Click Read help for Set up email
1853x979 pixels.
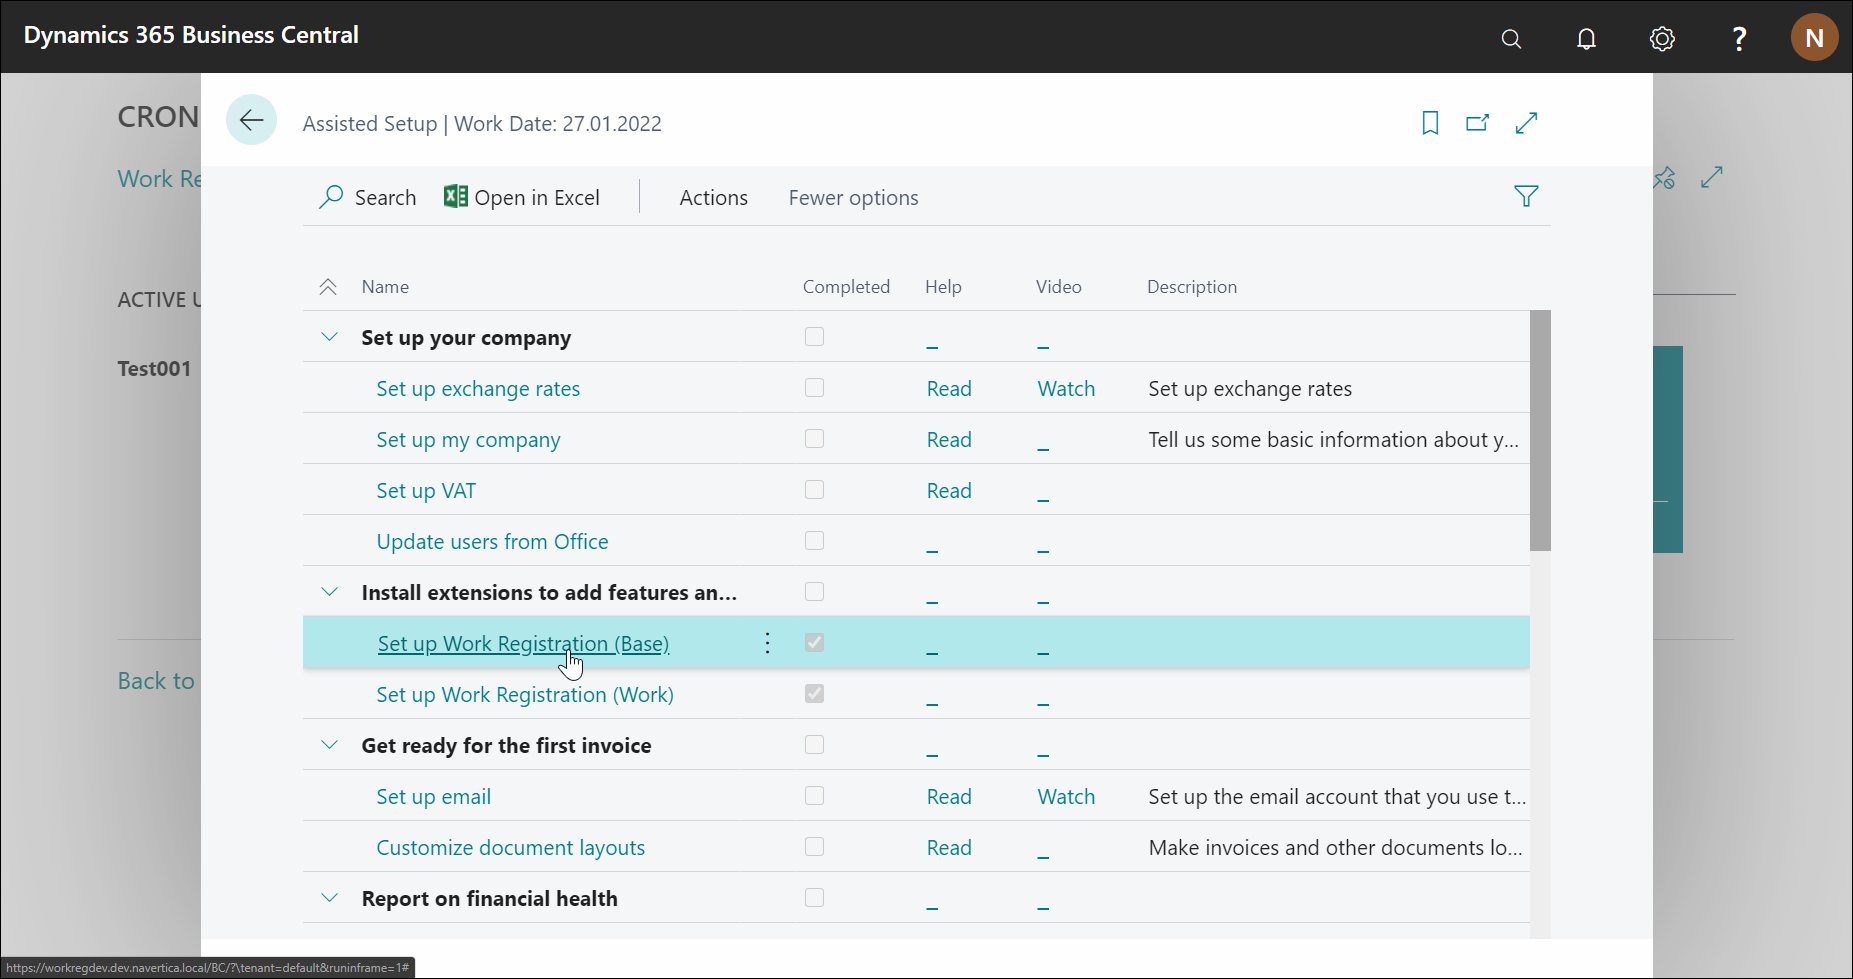point(949,797)
